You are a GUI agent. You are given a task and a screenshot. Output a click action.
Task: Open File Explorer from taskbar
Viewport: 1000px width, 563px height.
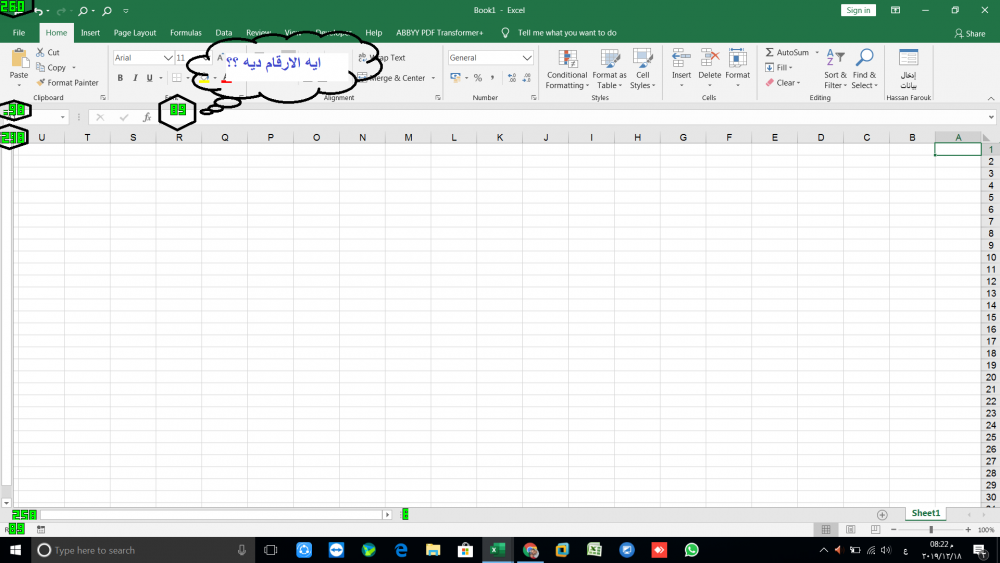coord(433,550)
